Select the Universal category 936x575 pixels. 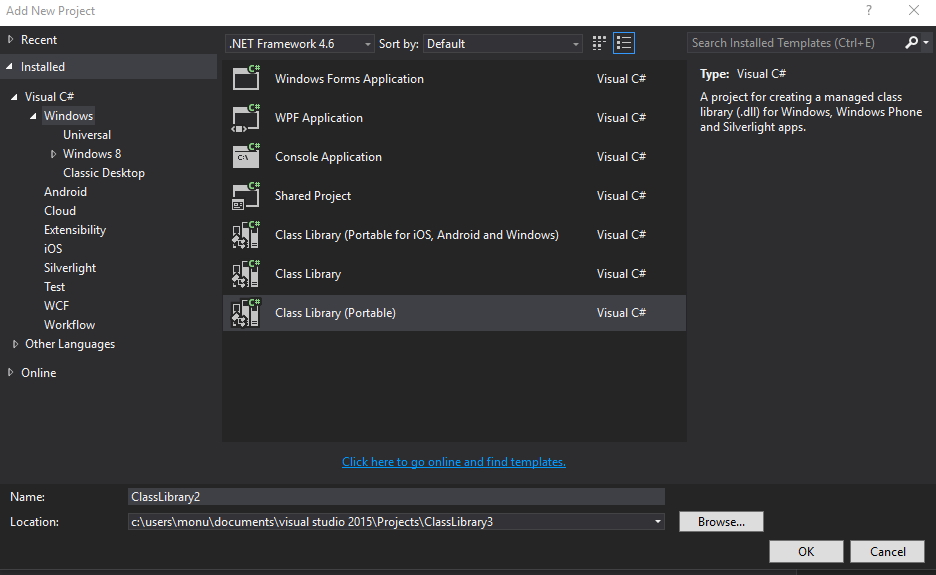[x=87, y=135]
